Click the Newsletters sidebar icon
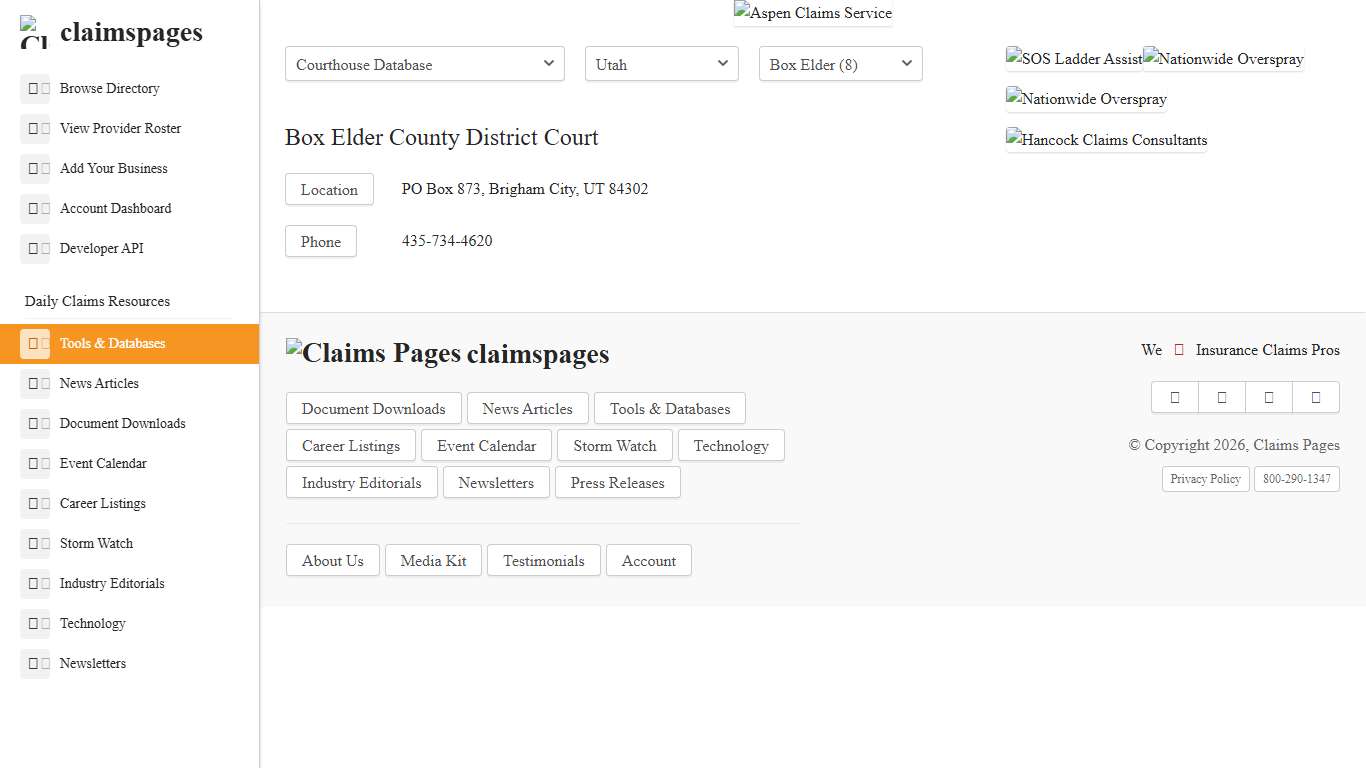1366x768 pixels. pyautogui.click(x=36, y=663)
